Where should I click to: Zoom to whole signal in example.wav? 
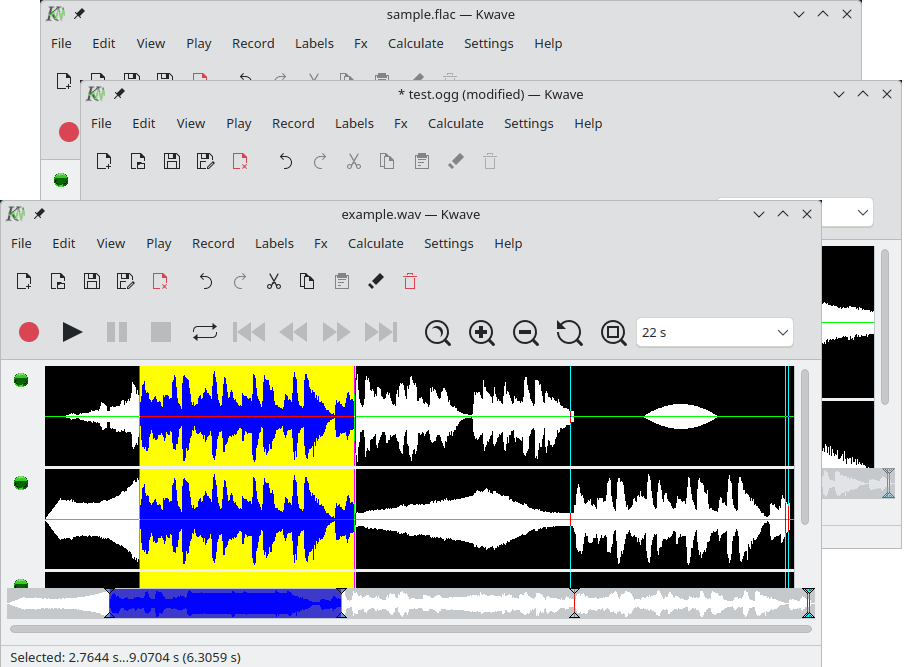click(x=614, y=333)
